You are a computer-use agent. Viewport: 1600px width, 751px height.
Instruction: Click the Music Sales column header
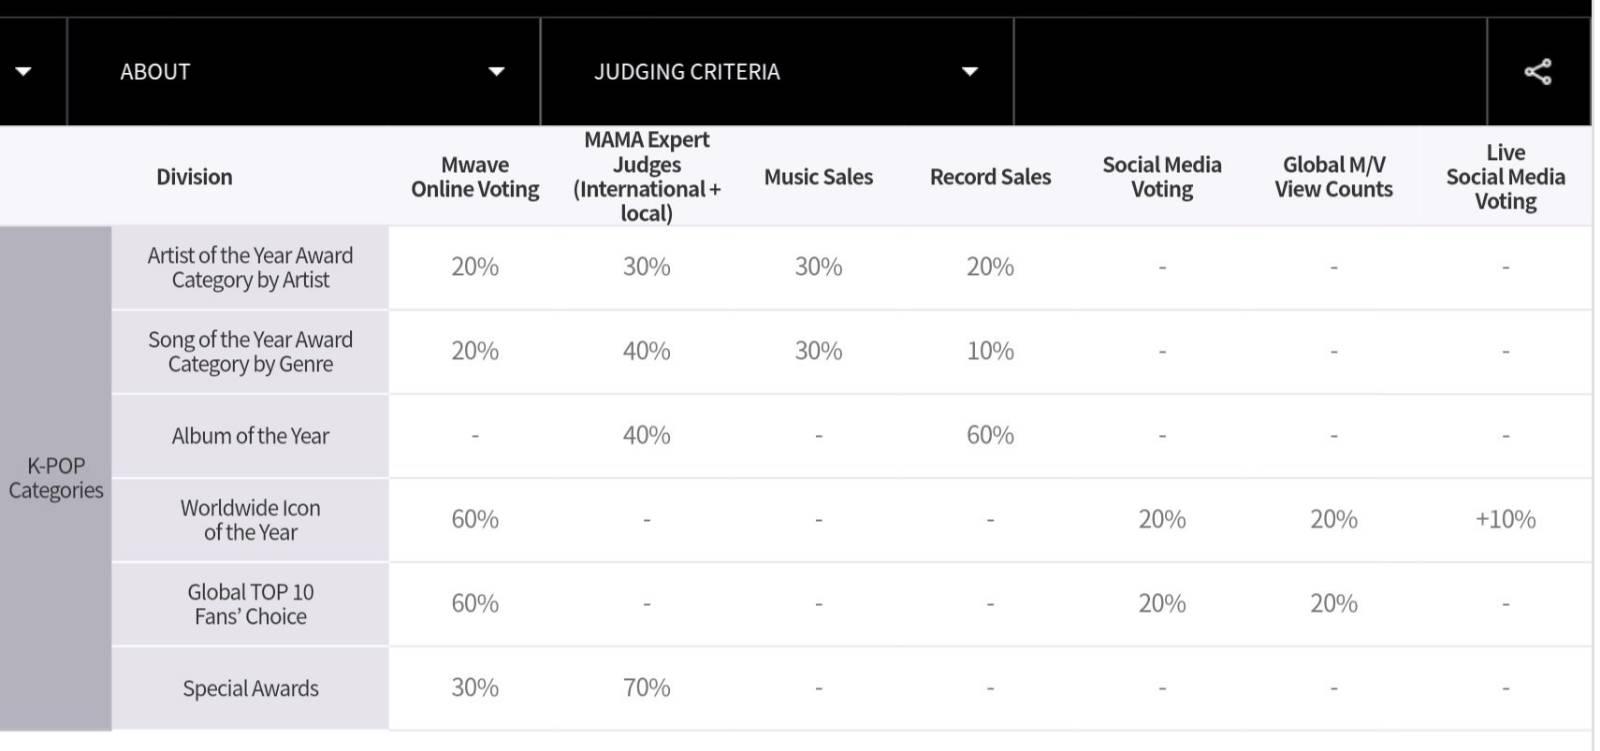(x=818, y=177)
